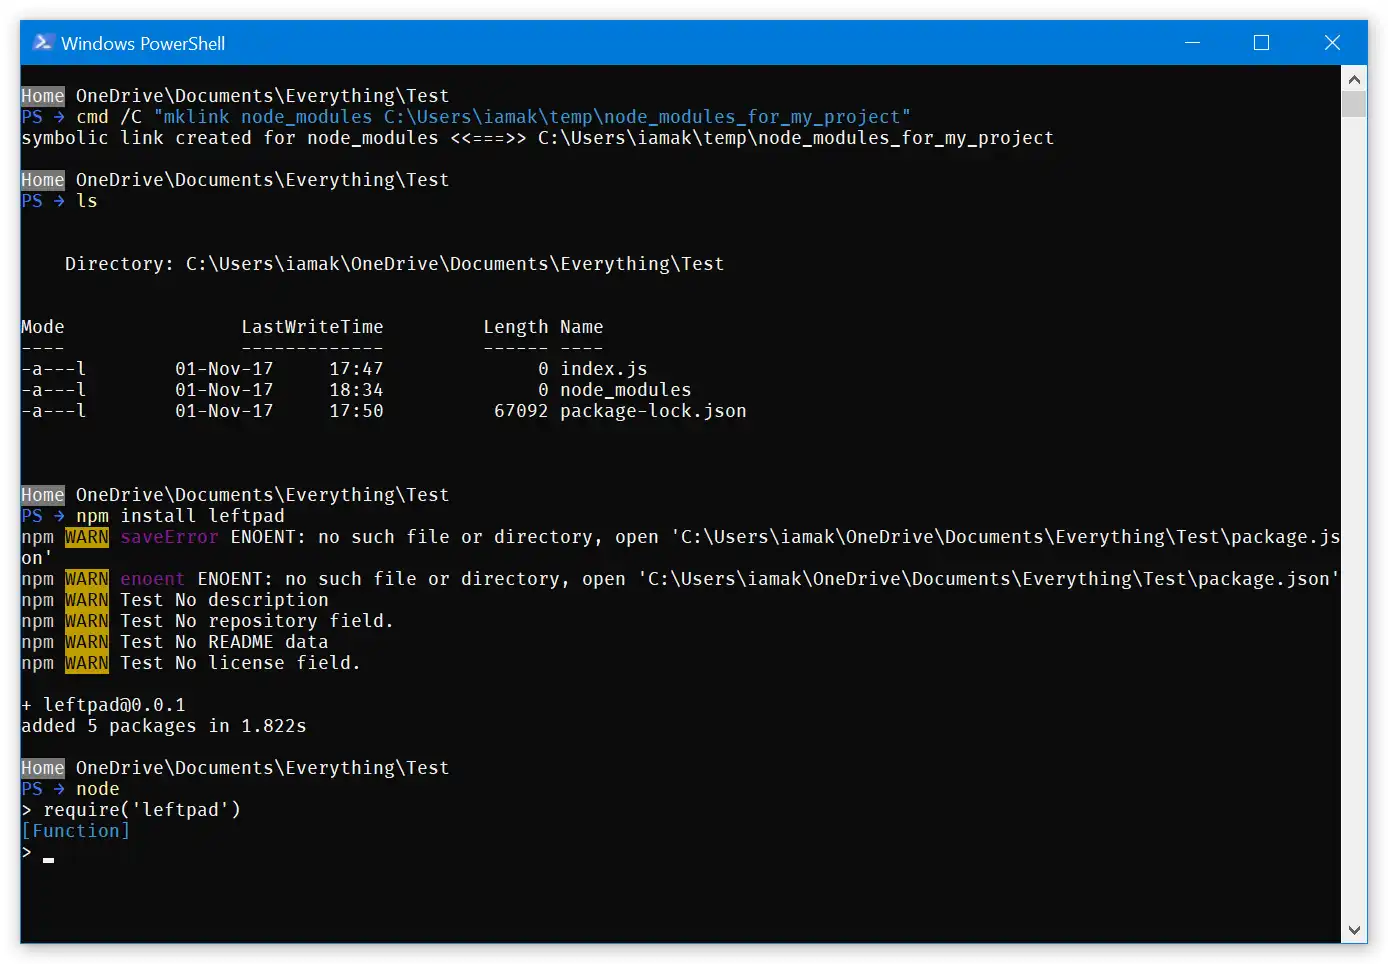Select the package-lock.json filename
Image resolution: width=1388 pixels, height=964 pixels.
pyautogui.click(x=652, y=410)
